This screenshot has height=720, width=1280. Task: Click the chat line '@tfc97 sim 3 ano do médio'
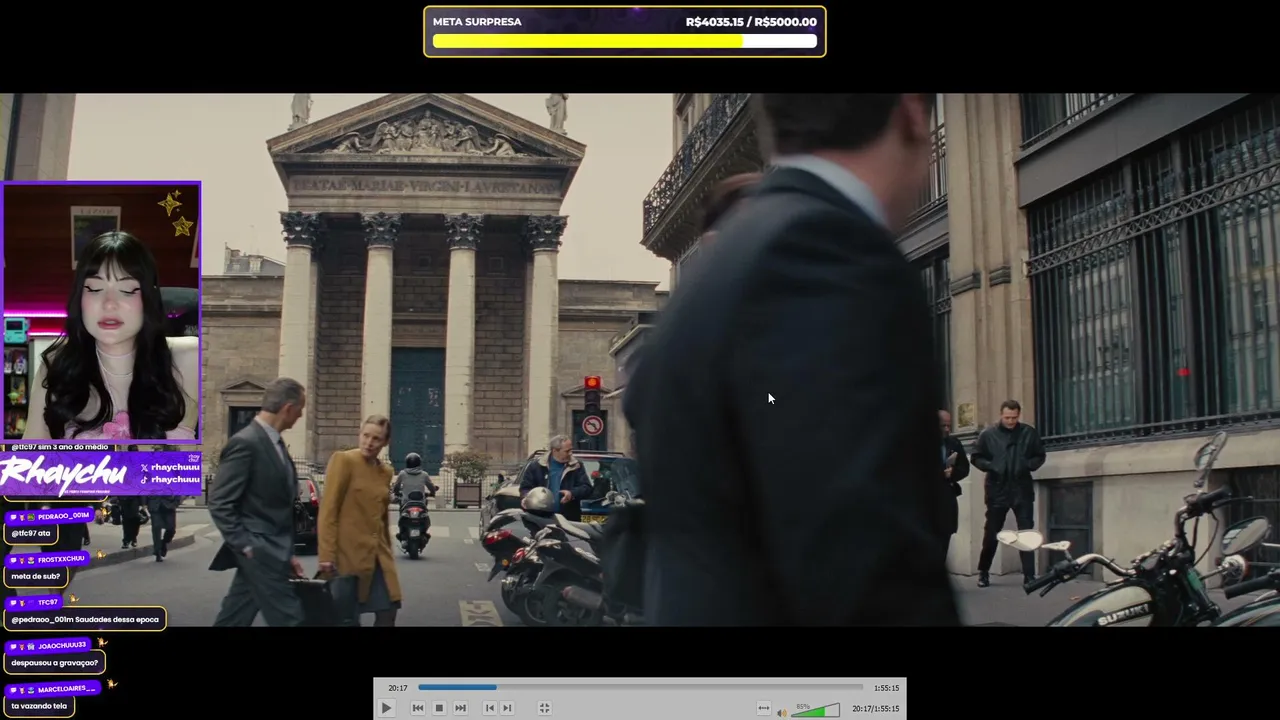tap(60, 447)
